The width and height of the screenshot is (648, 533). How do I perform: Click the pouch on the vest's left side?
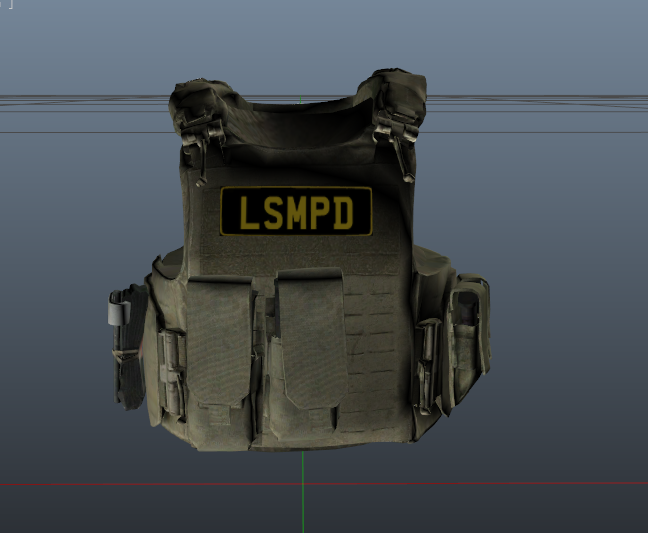point(127,345)
